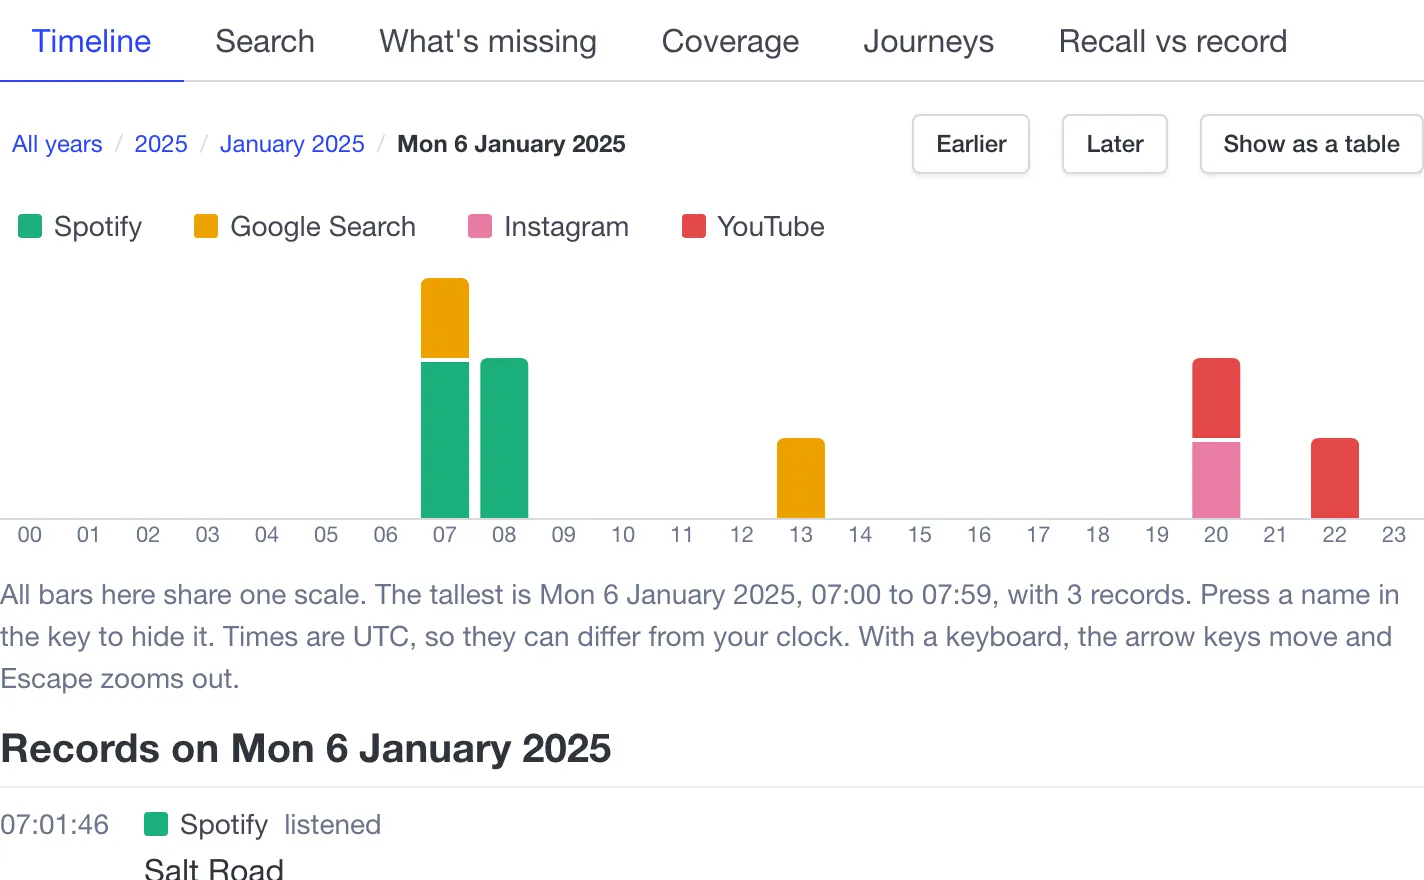Click the red YouTube bar at hour 22
Viewport: 1424px width, 880px height.
(x=1335, y=478)
